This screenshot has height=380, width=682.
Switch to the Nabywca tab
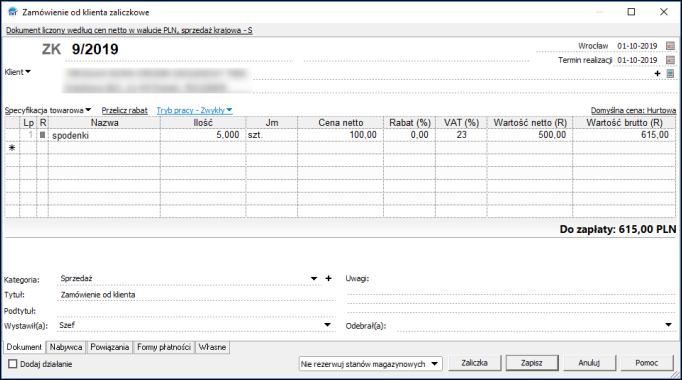pos(66,347)
